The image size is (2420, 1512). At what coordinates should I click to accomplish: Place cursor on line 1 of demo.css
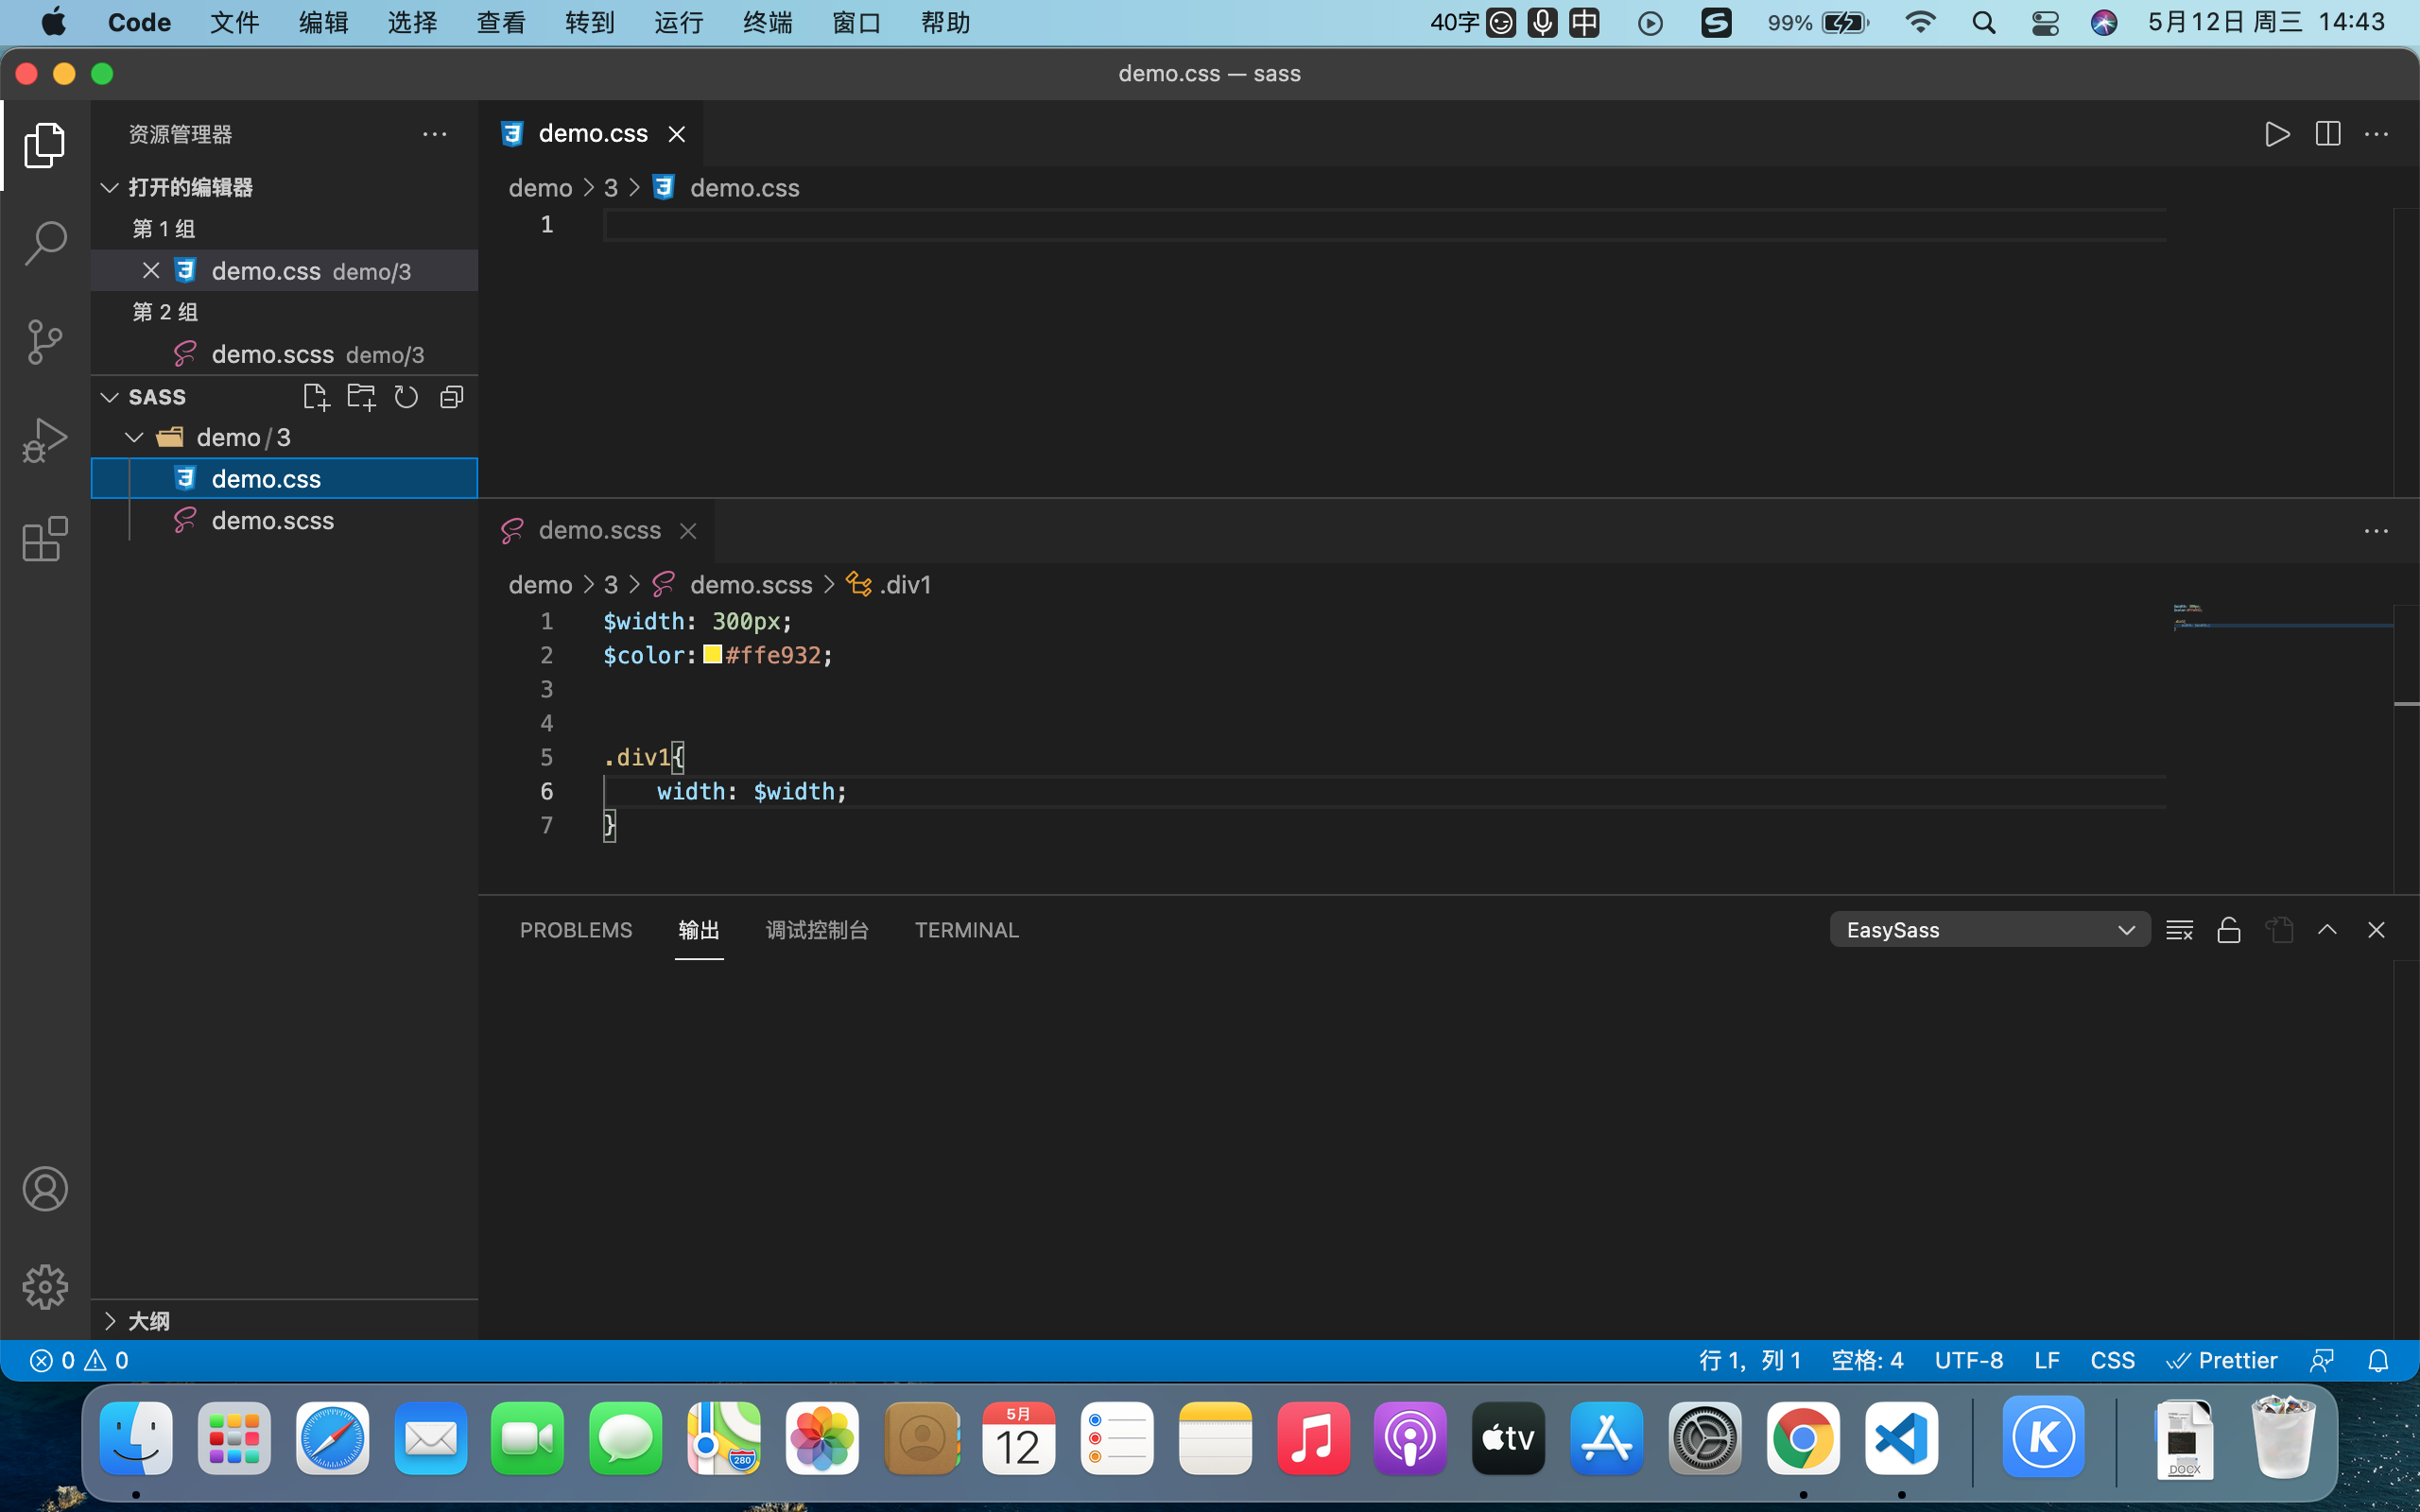(x=1384, y=225)
